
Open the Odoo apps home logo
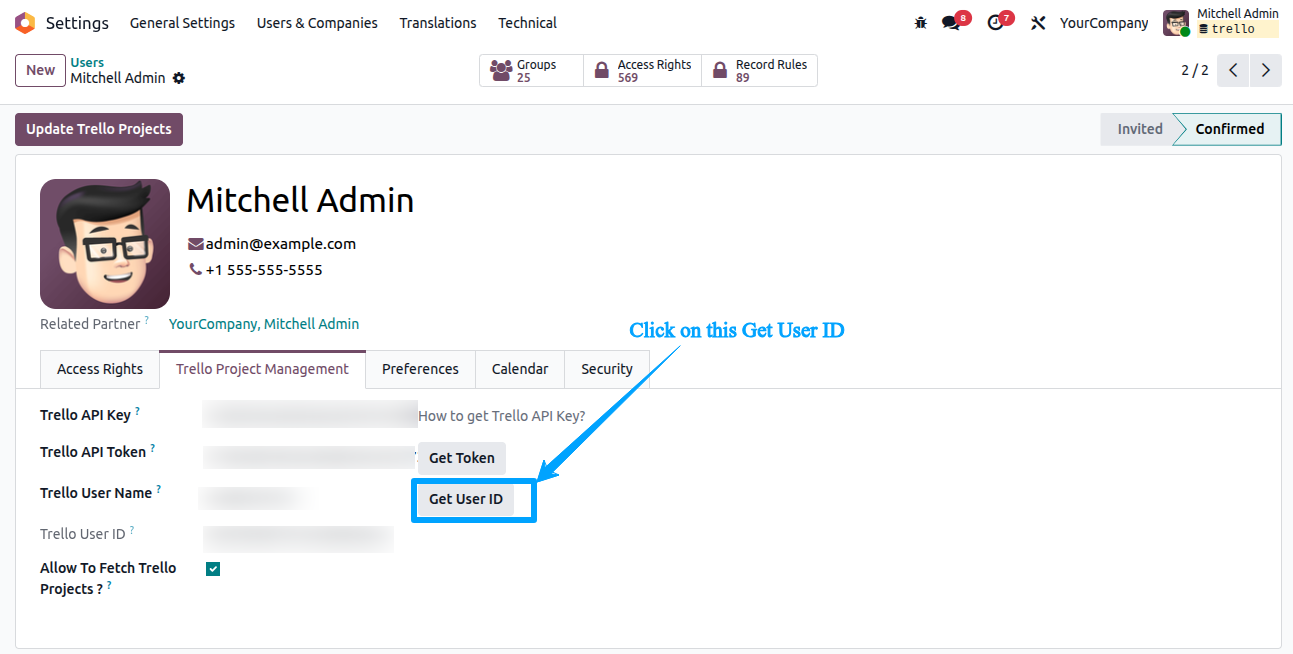(x=25, y=22)
